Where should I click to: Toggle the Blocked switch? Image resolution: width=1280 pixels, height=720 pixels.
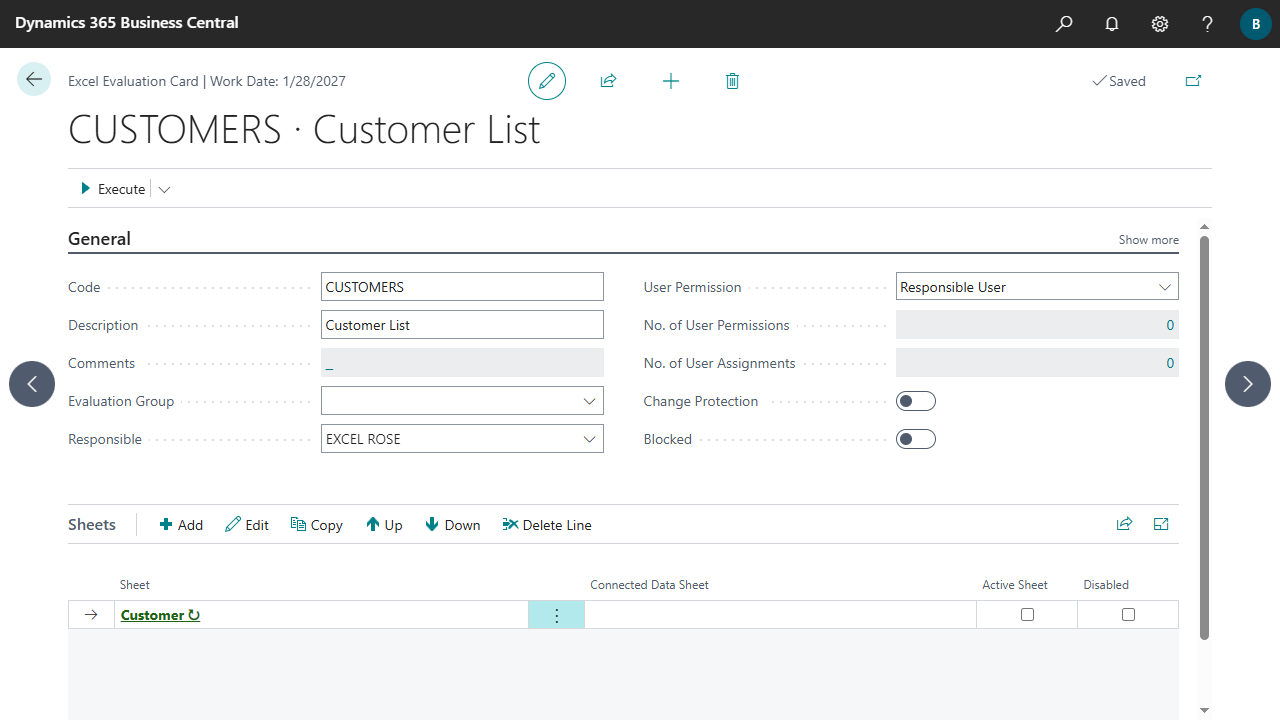[x=915, y=439]
